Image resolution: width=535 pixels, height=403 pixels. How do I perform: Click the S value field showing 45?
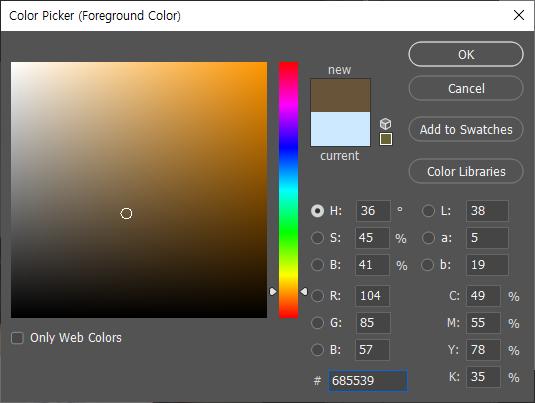tap(372, 238)
